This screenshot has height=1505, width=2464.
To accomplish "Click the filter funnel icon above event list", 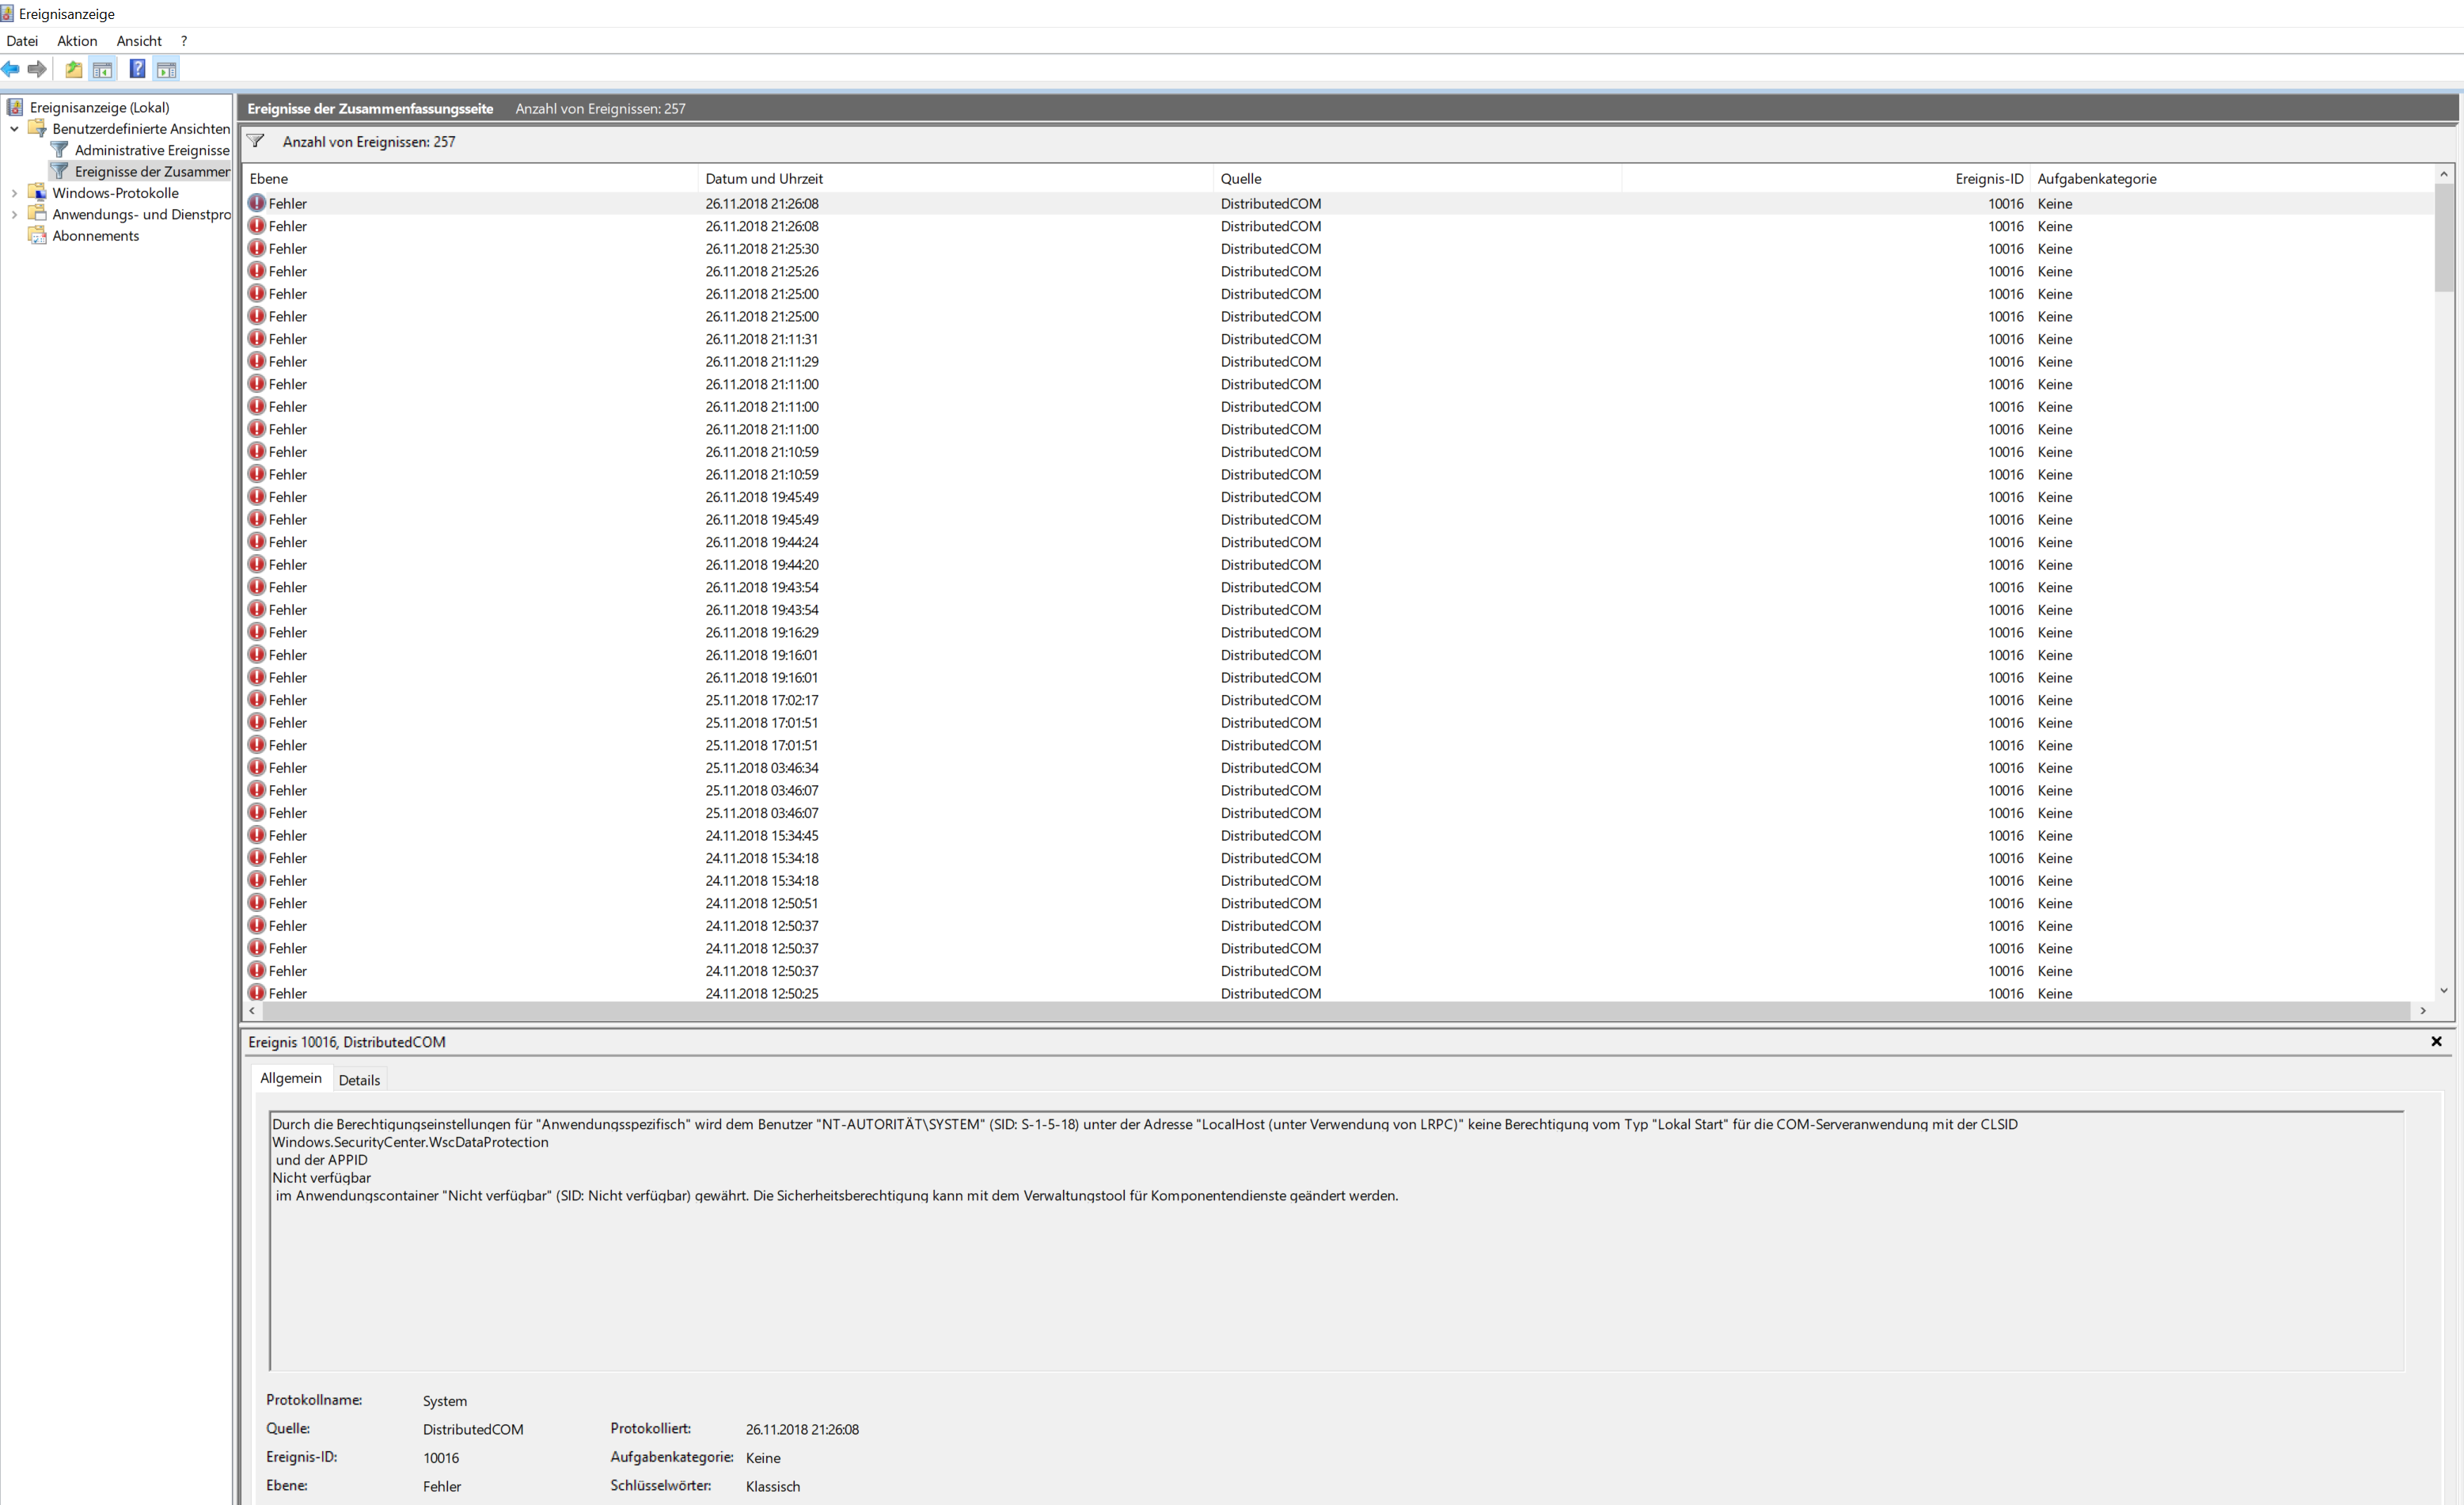I will (x=256, y=141).
